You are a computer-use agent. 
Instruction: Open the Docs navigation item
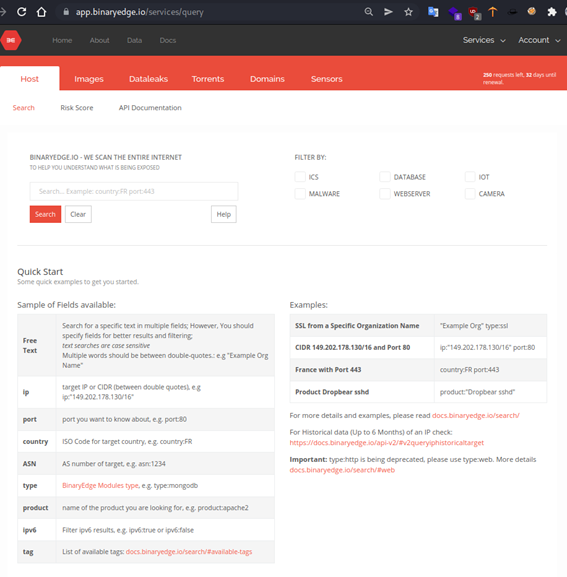click(167, 40)
